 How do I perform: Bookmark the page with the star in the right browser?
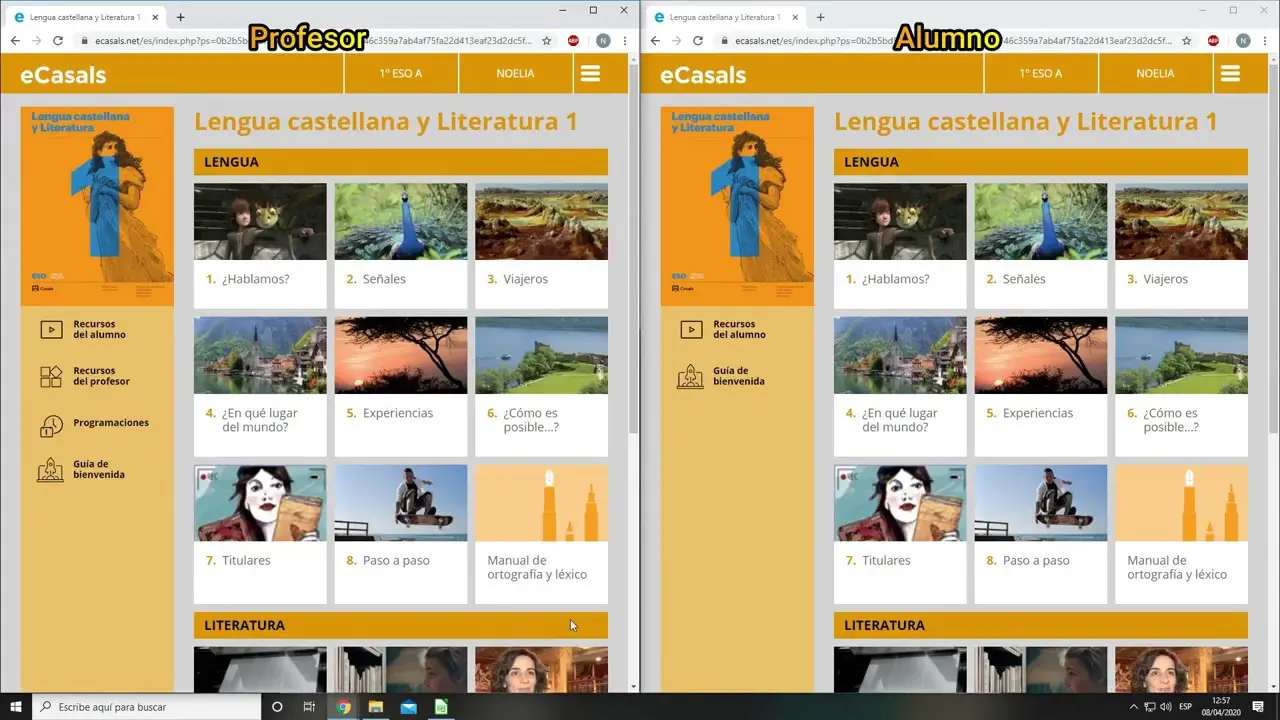click(1186, 41)
